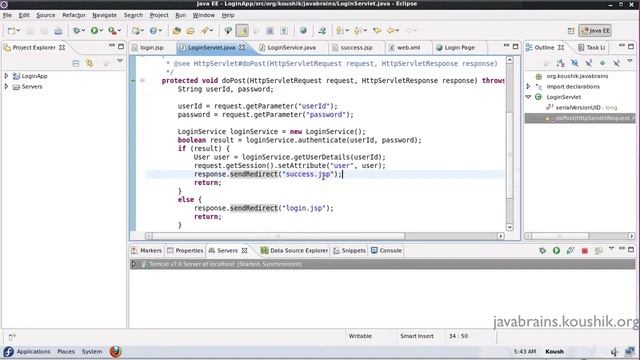Toggle Link with Editor in Project Explorer

[x=89, y=63]
